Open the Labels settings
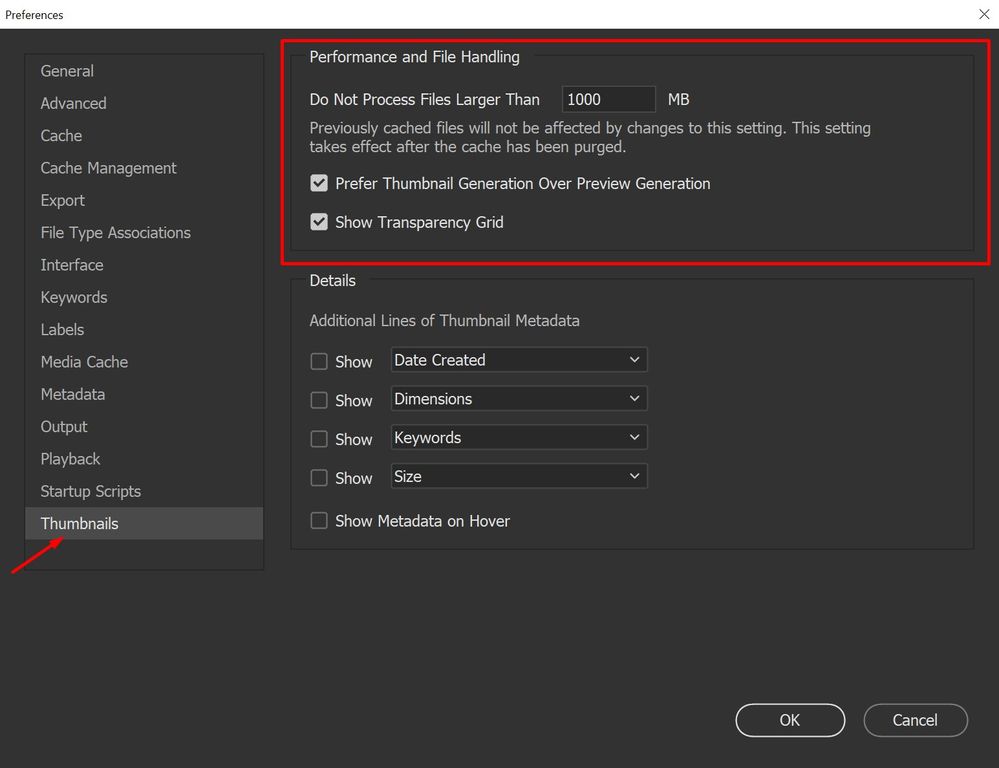The width and height of the screenshot is (999, 768). click(x=61, y=329)
